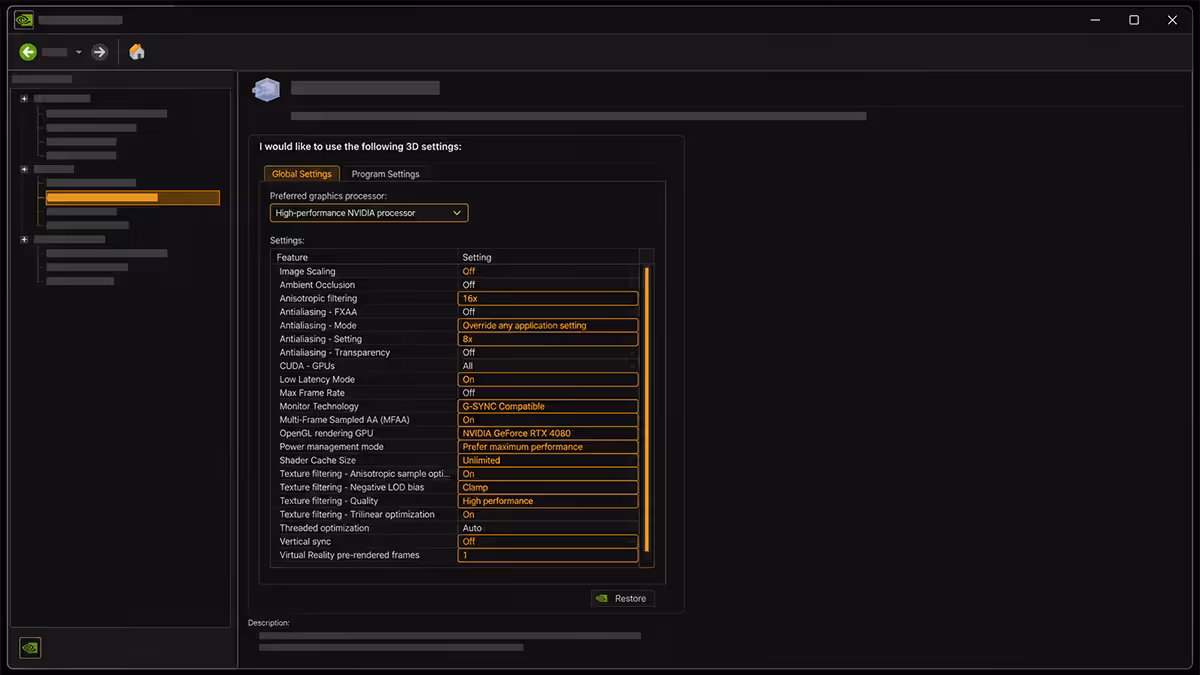Select the Image Scaling feature row
The width and height of the screenshot is (1200, 675).
click(x=456, y=271)
